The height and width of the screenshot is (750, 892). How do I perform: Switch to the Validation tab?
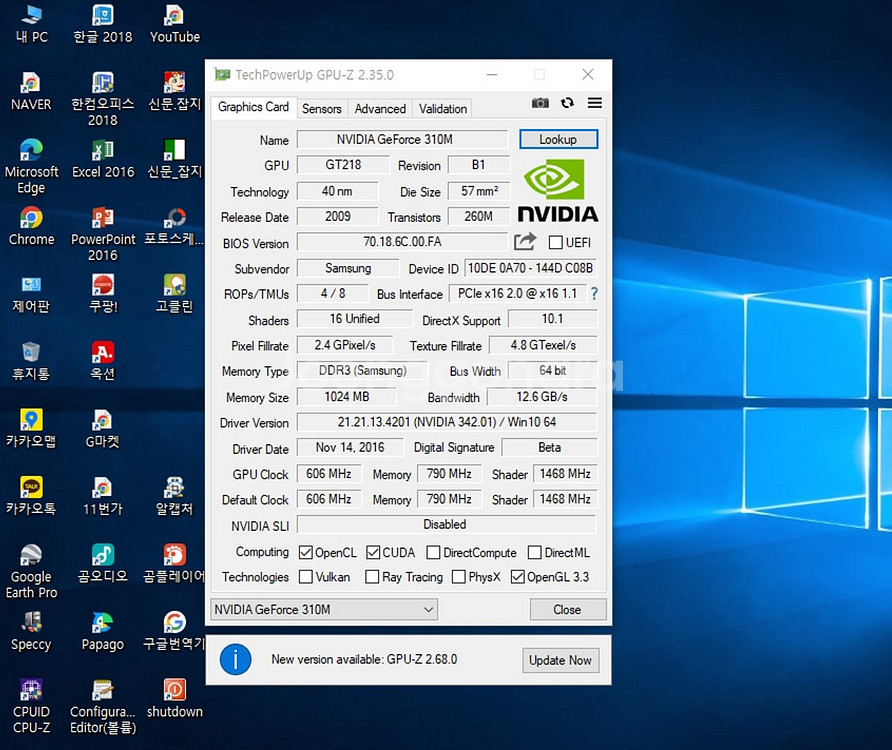[x=443, y=109]
